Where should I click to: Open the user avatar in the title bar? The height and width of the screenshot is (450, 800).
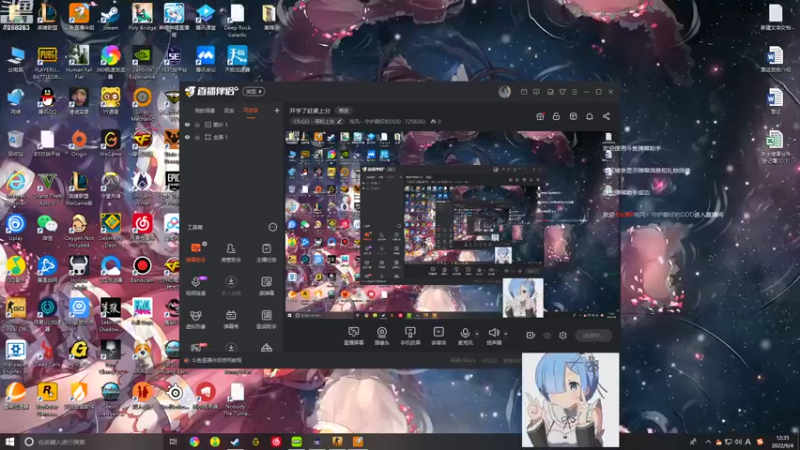coord(505,91)
